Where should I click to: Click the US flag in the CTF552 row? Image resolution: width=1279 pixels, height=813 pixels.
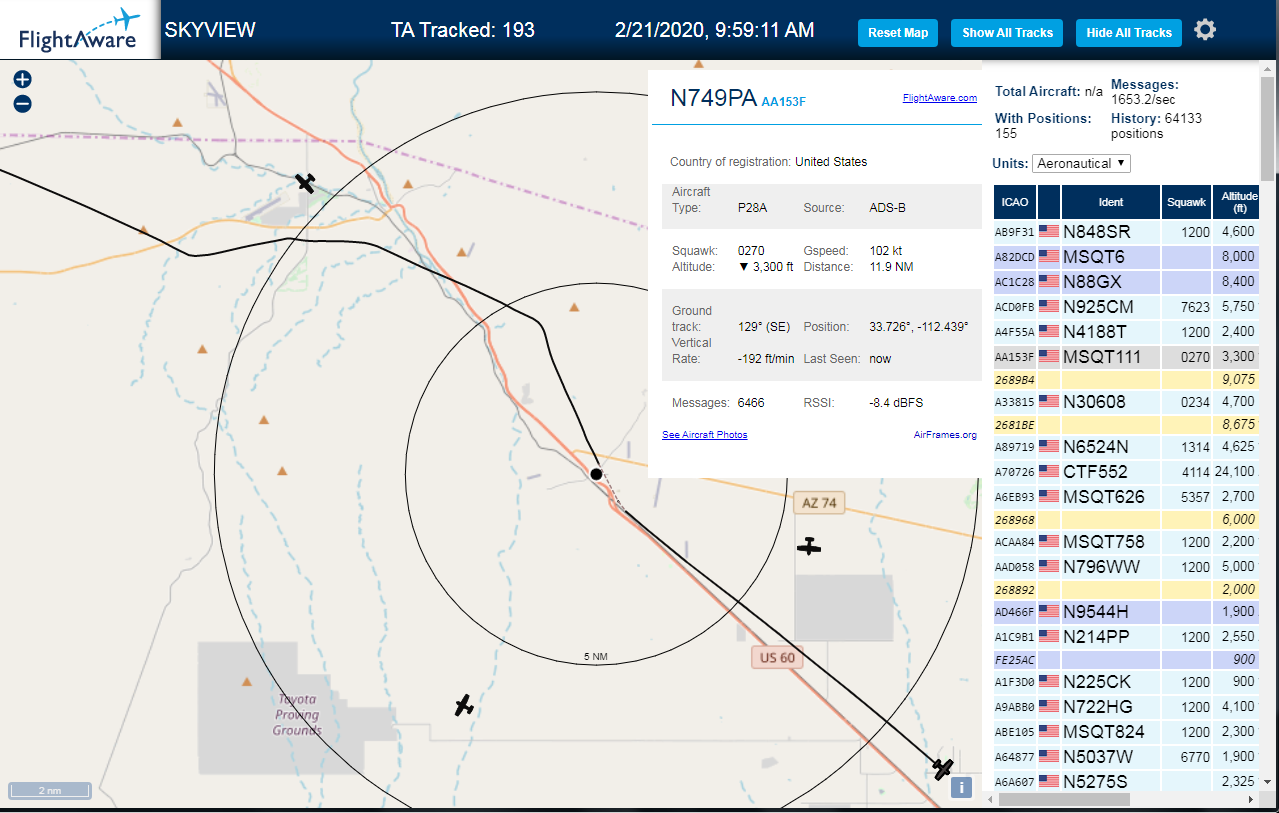[1049, 471]
